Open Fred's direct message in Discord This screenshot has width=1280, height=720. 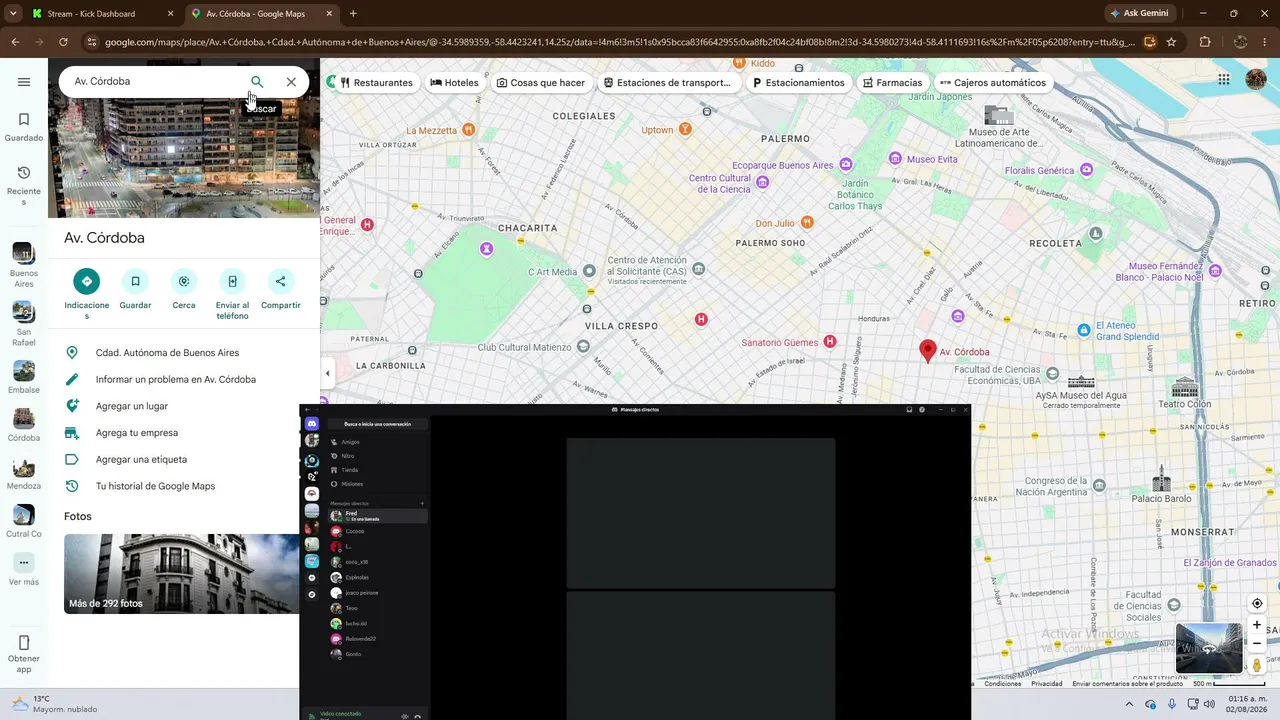(378, 516)
